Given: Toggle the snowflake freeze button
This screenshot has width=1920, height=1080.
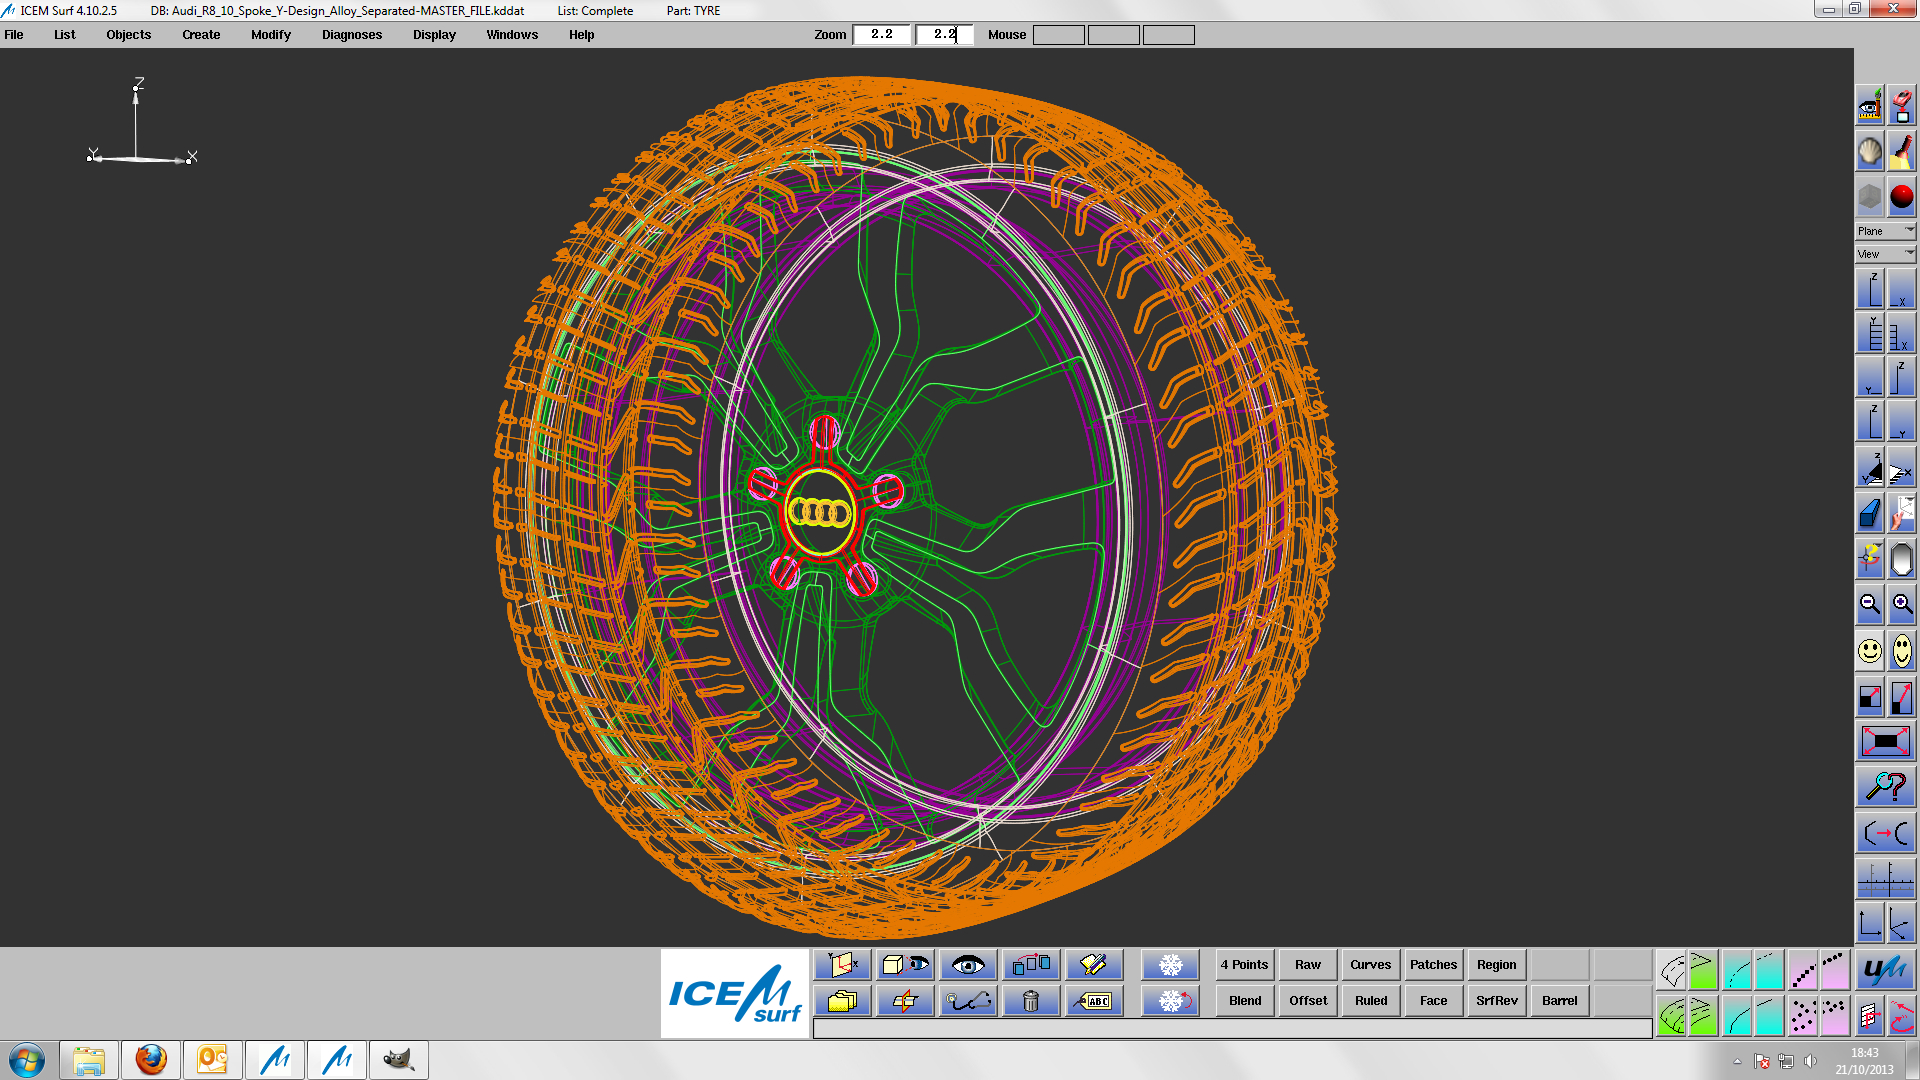Looking at the screenshot, I should (x=1170, y=965).
